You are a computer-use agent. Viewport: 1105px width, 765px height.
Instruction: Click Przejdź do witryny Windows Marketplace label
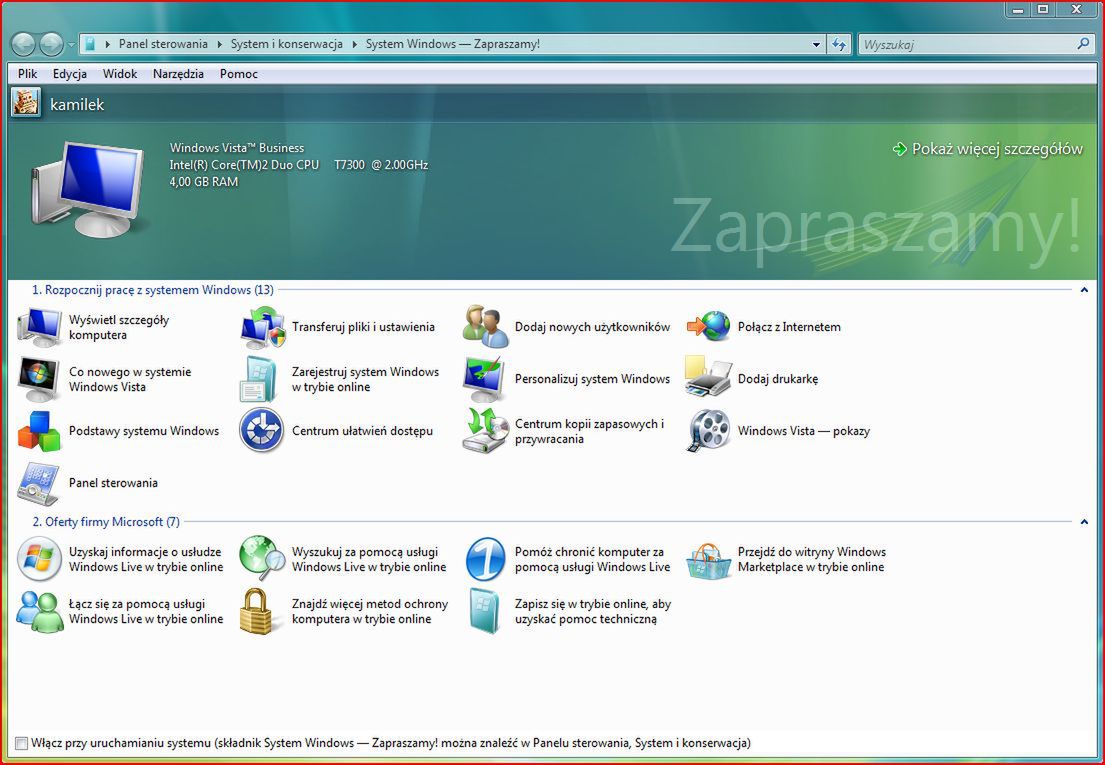pyautogui.click(x=811, y=559)
